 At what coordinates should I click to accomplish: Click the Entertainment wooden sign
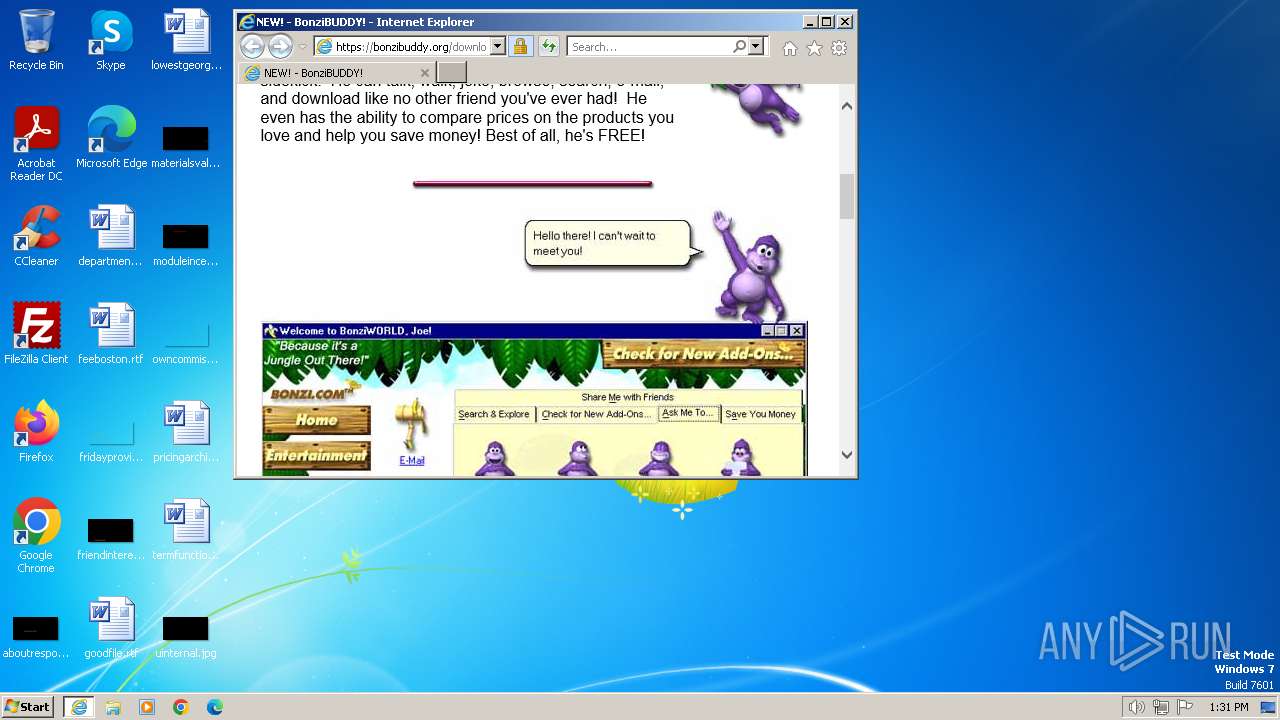pyautogui.click(x=316, y=455)
